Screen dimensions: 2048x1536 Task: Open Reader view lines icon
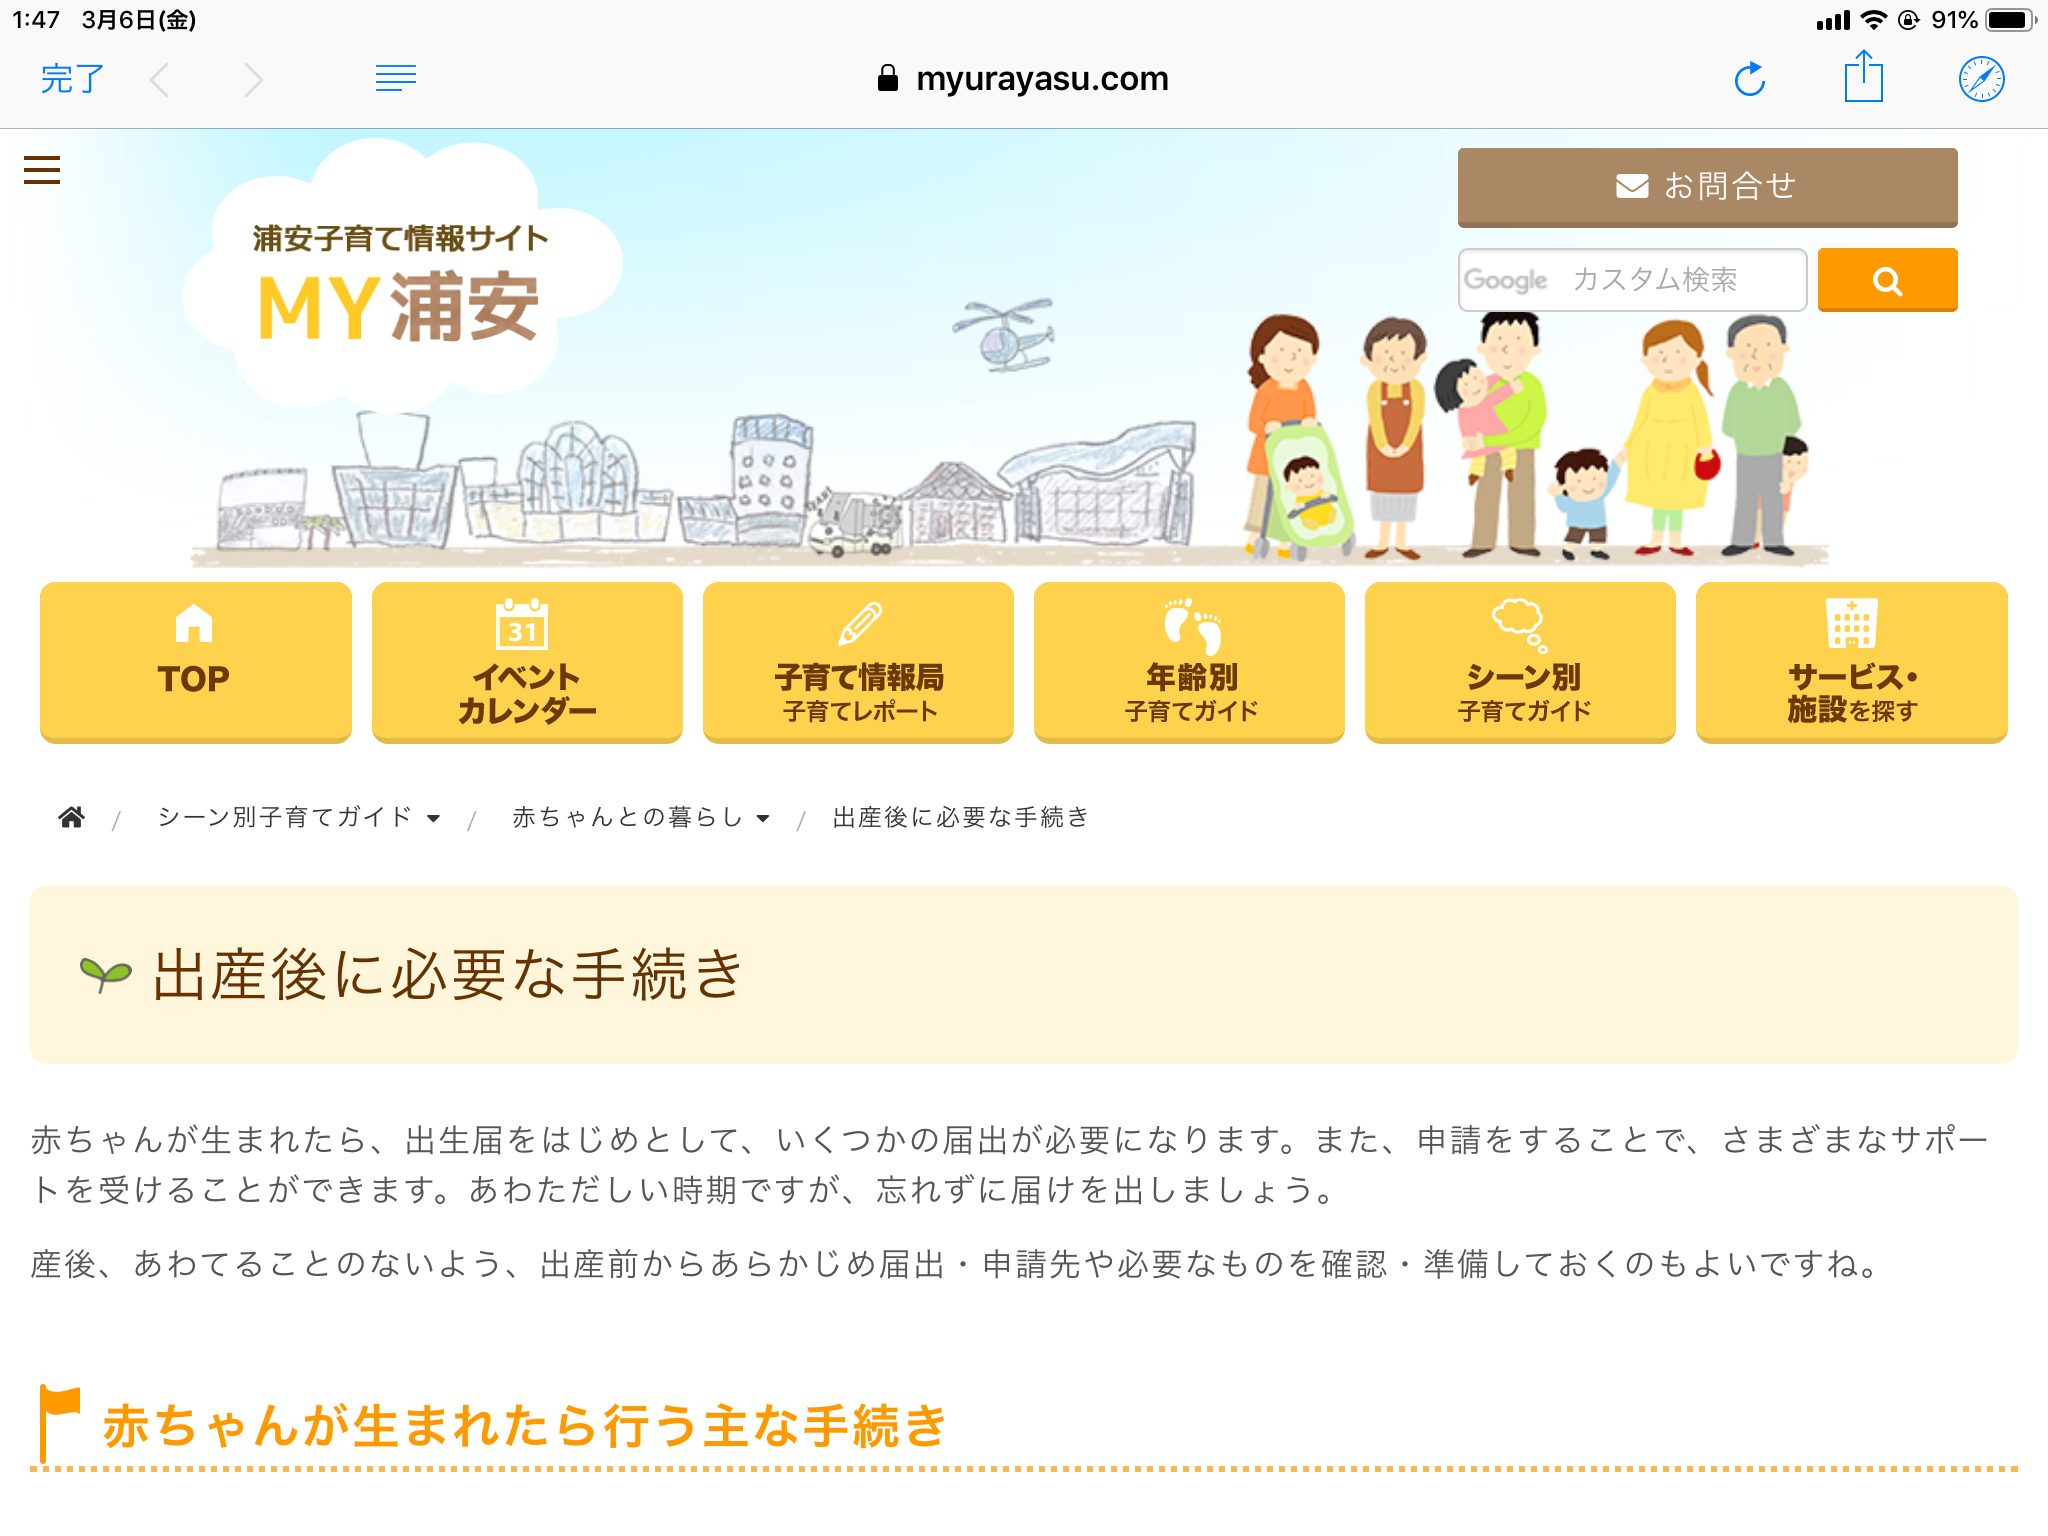(x=396, y=78)
